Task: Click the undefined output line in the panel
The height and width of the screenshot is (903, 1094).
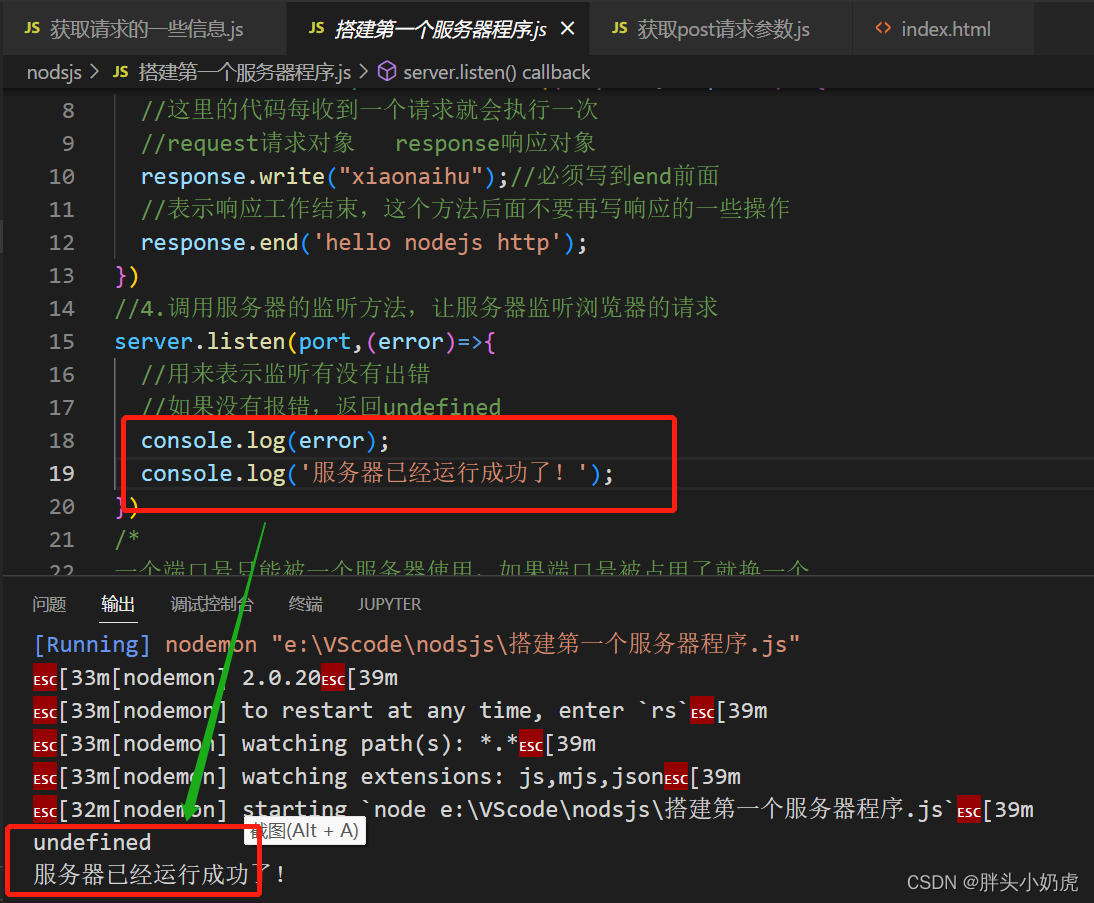Action: click(92, 842)
